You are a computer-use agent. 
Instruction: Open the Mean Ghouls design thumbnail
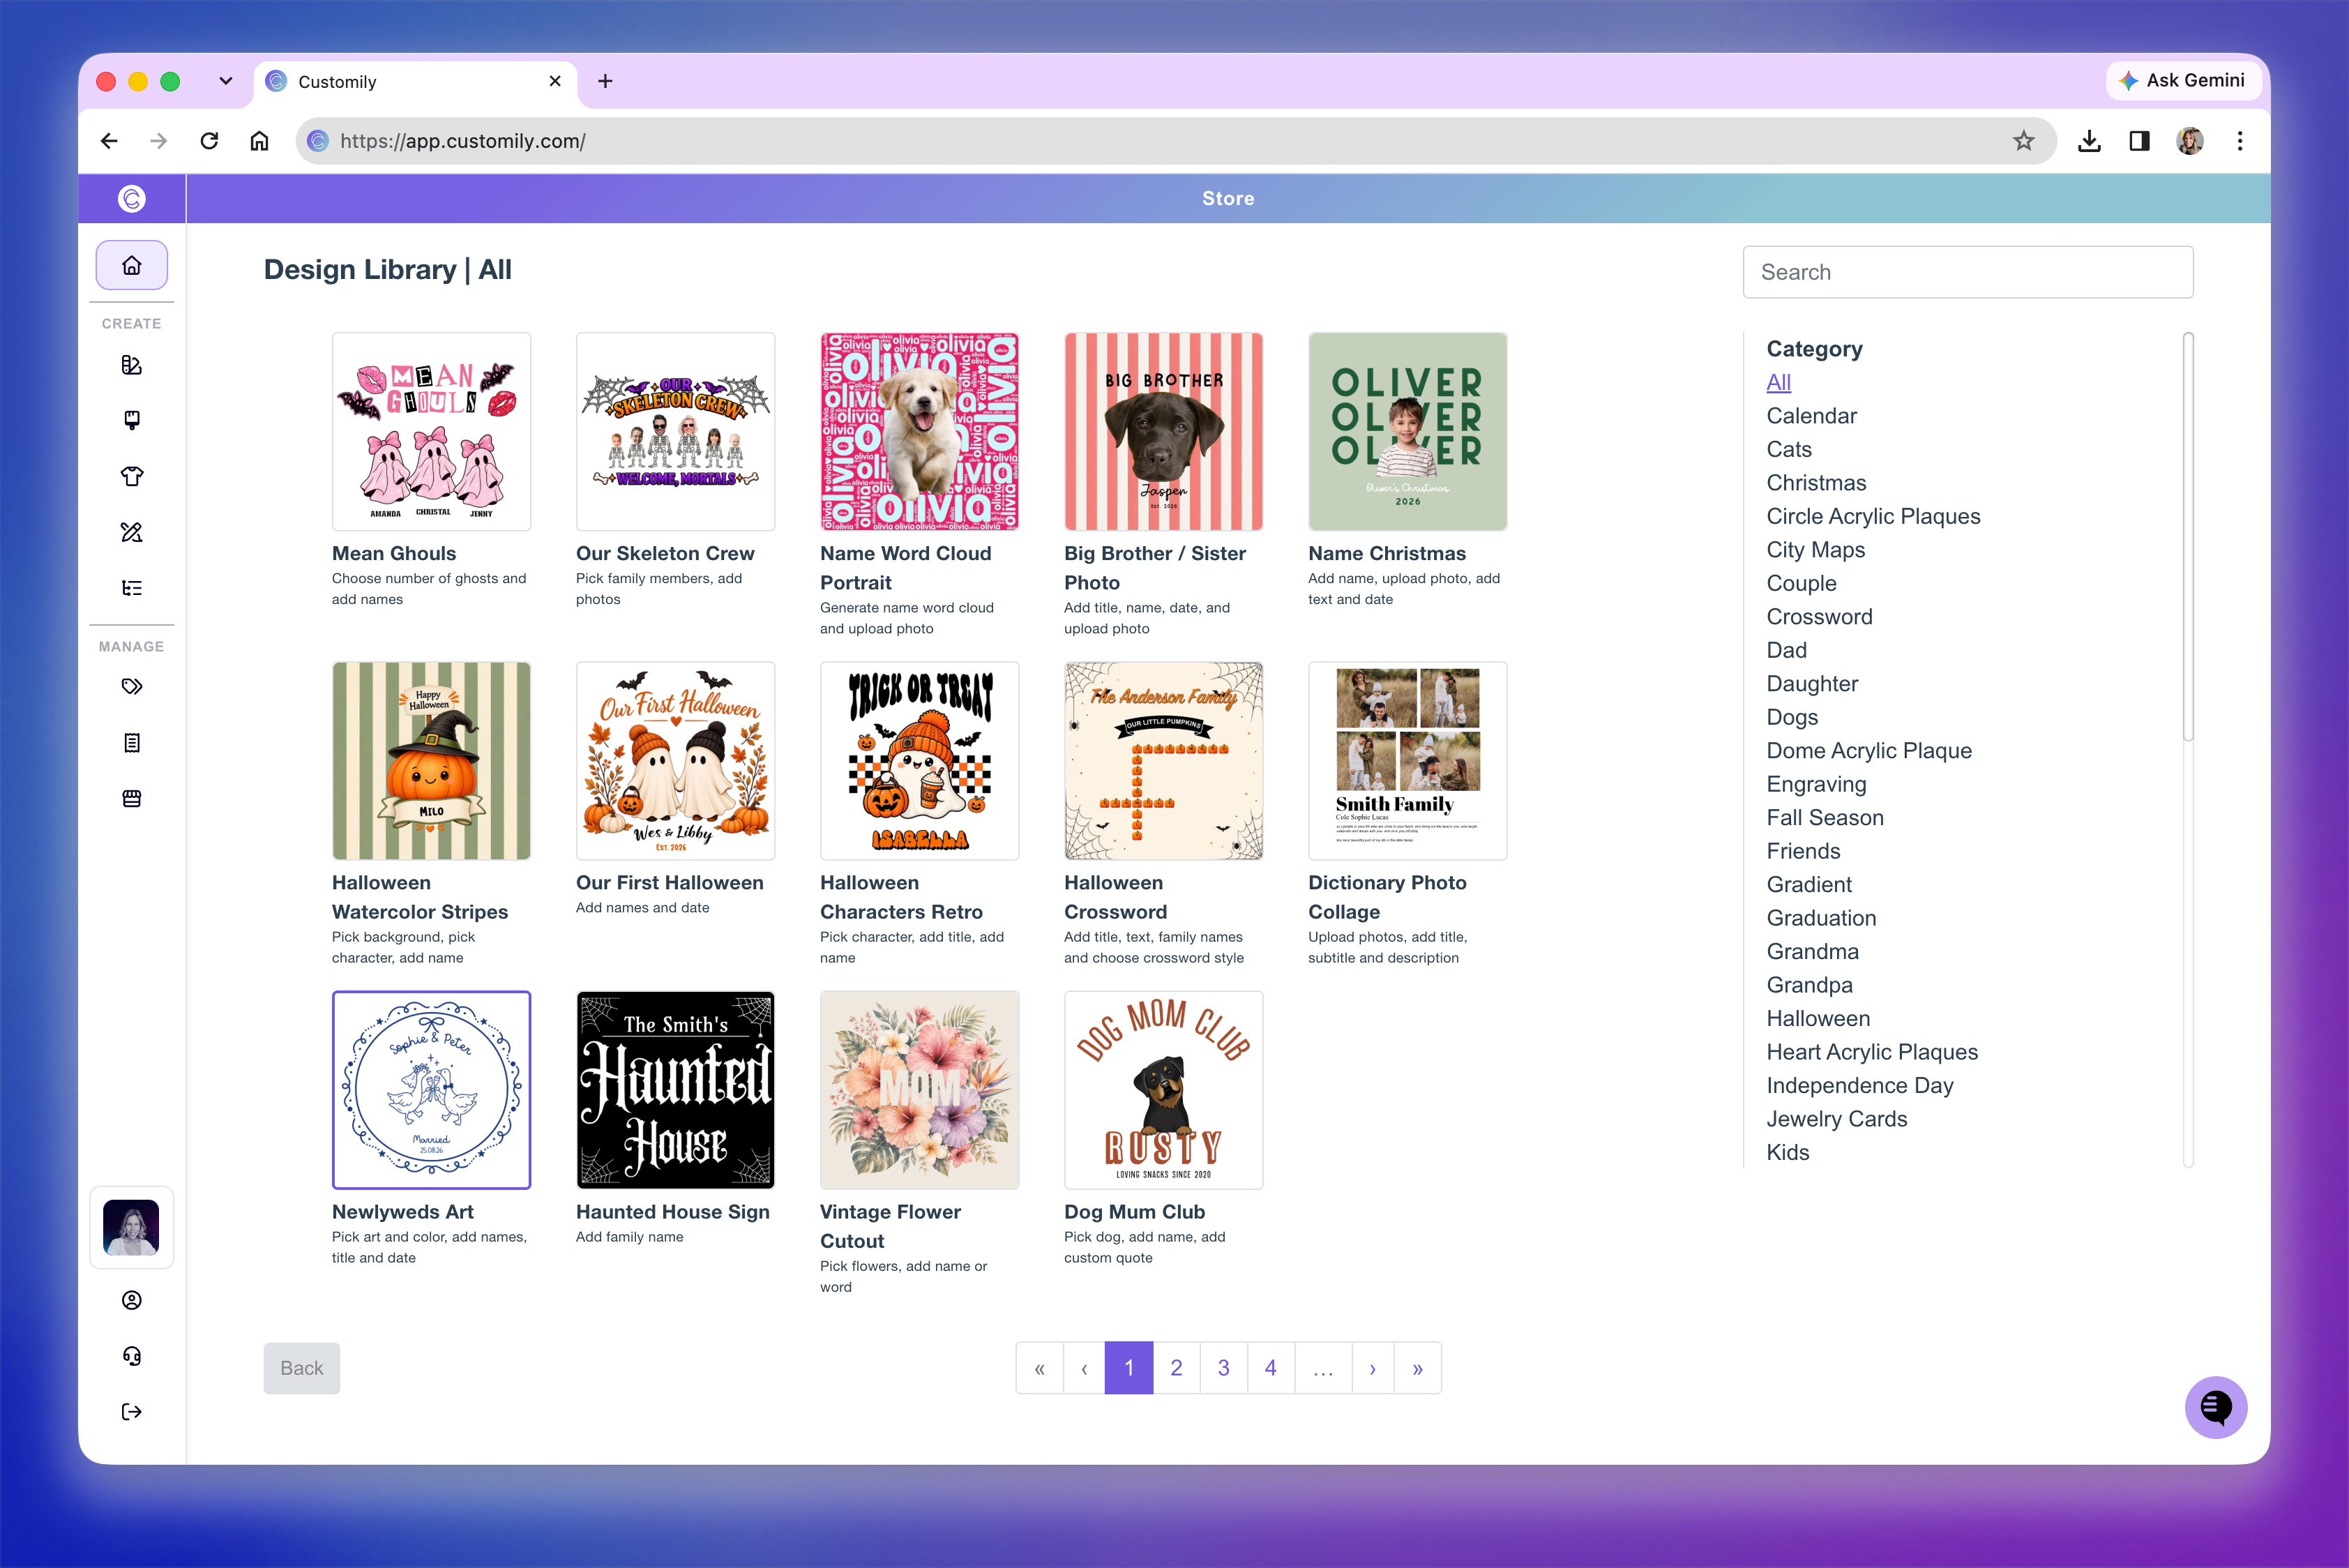click(431, 432)
